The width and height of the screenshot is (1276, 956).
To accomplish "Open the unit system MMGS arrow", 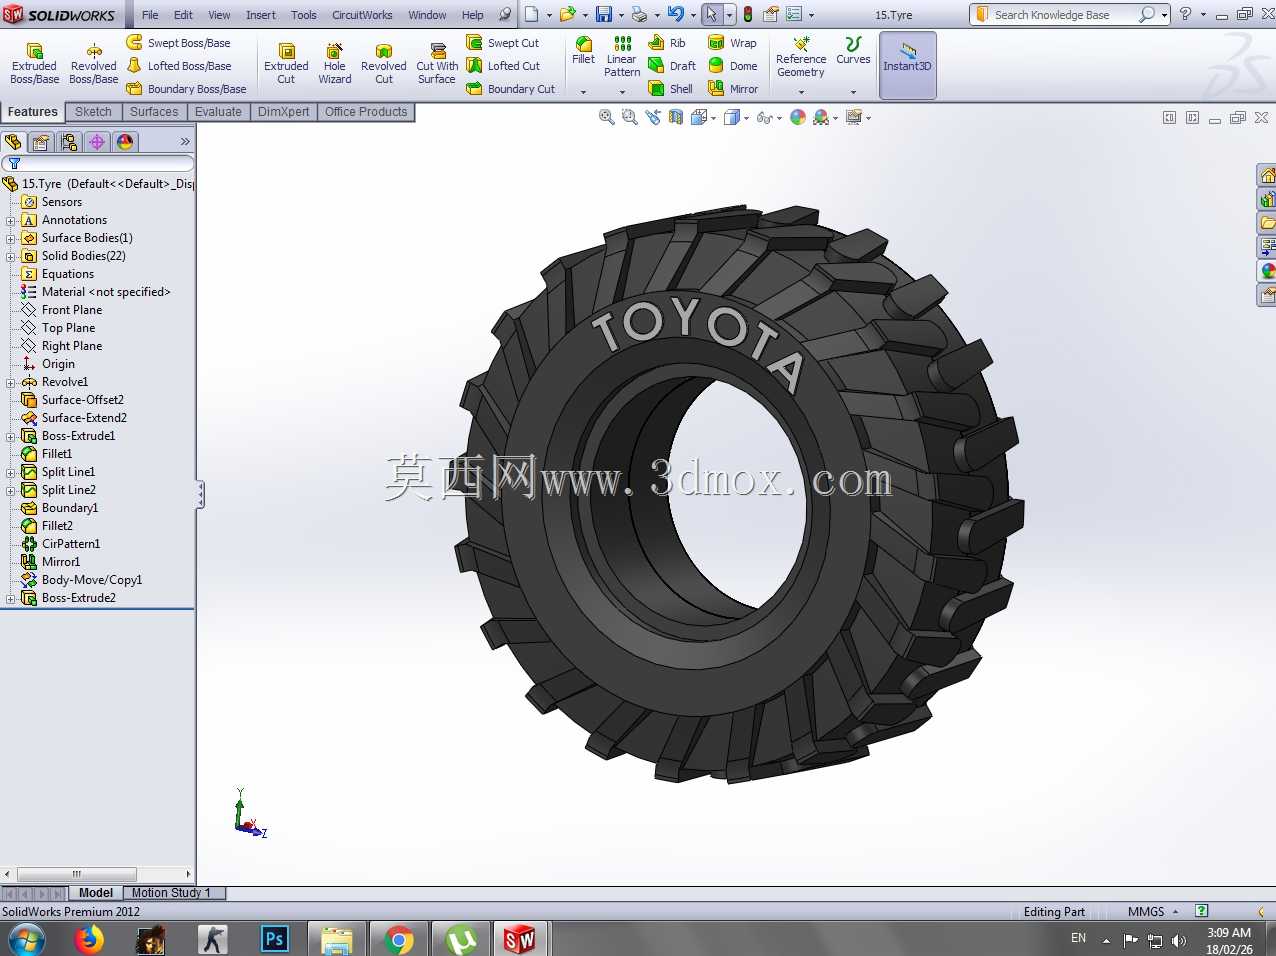I will tap(1175, 912).
